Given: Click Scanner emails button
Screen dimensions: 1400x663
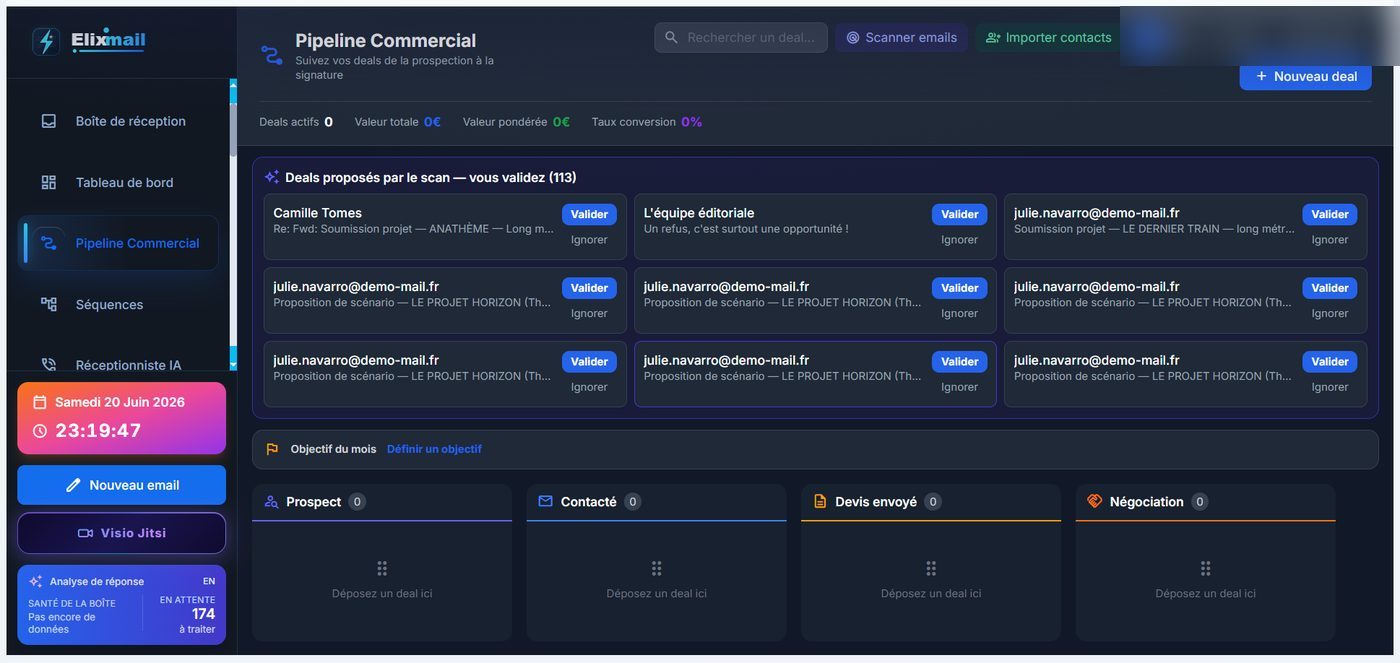Looking at the screenshot, I should point(901,37).
